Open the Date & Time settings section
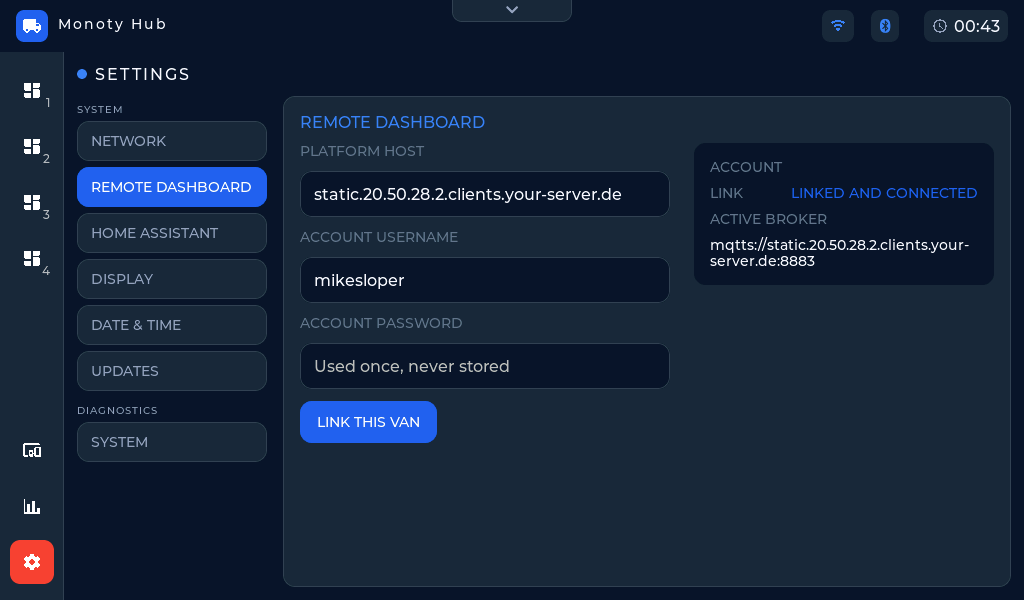 (172, 325)
